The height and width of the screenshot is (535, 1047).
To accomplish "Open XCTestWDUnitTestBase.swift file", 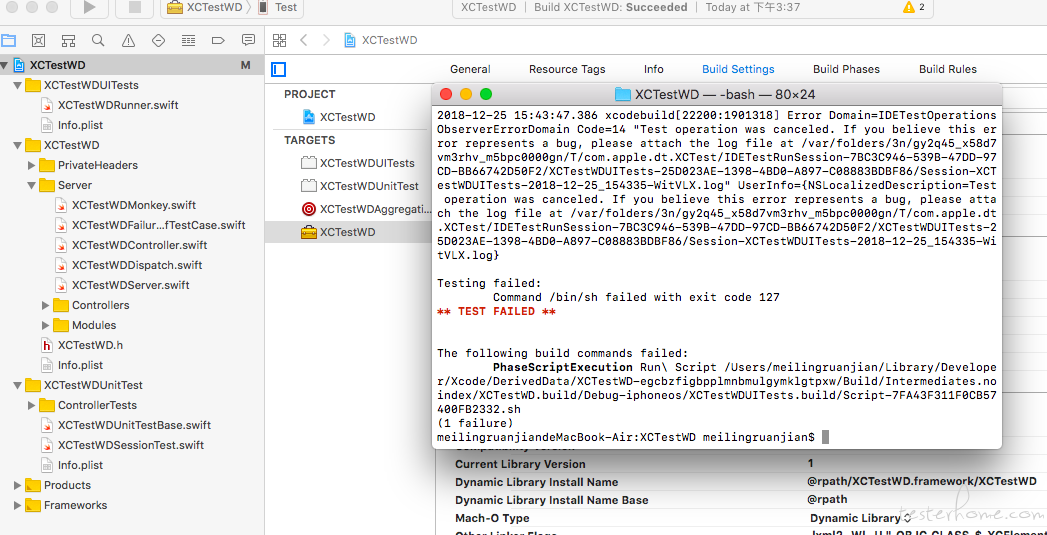I will click(134, 425).
